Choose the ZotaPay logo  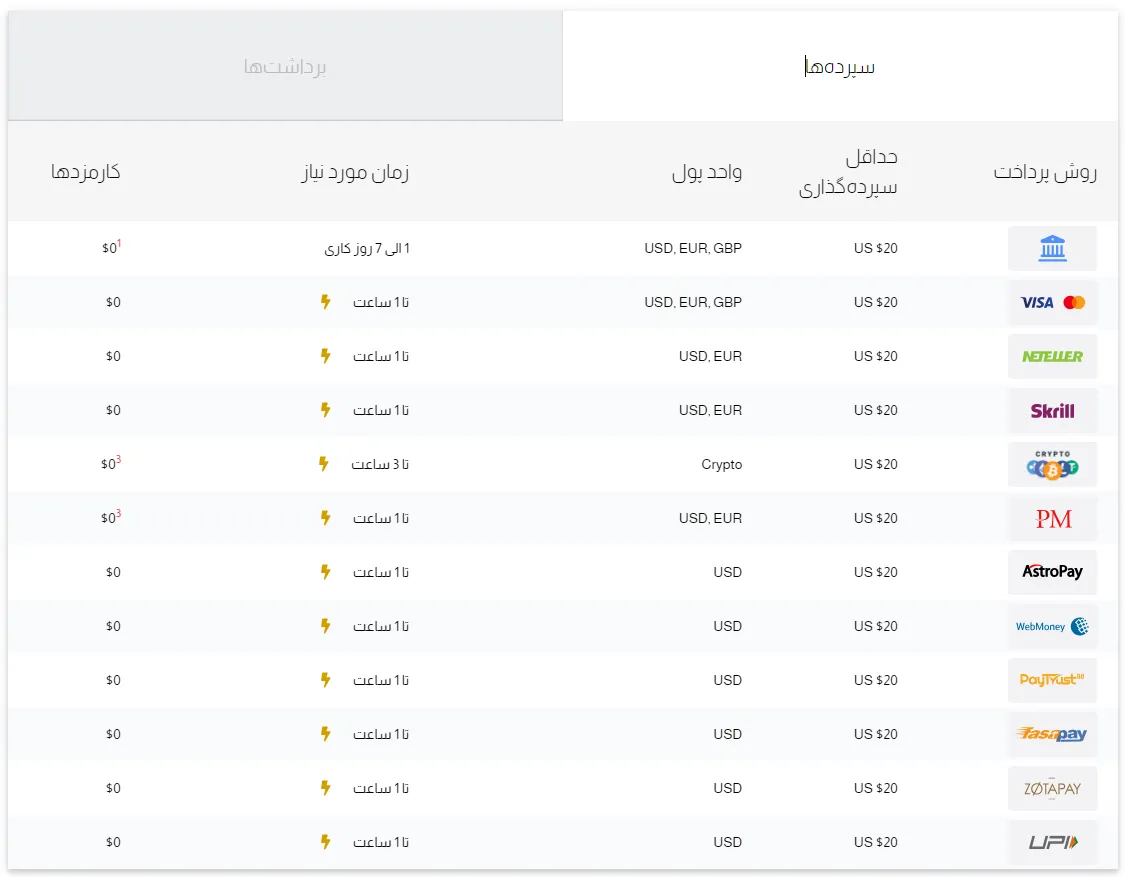click(x=1052, y=788)
